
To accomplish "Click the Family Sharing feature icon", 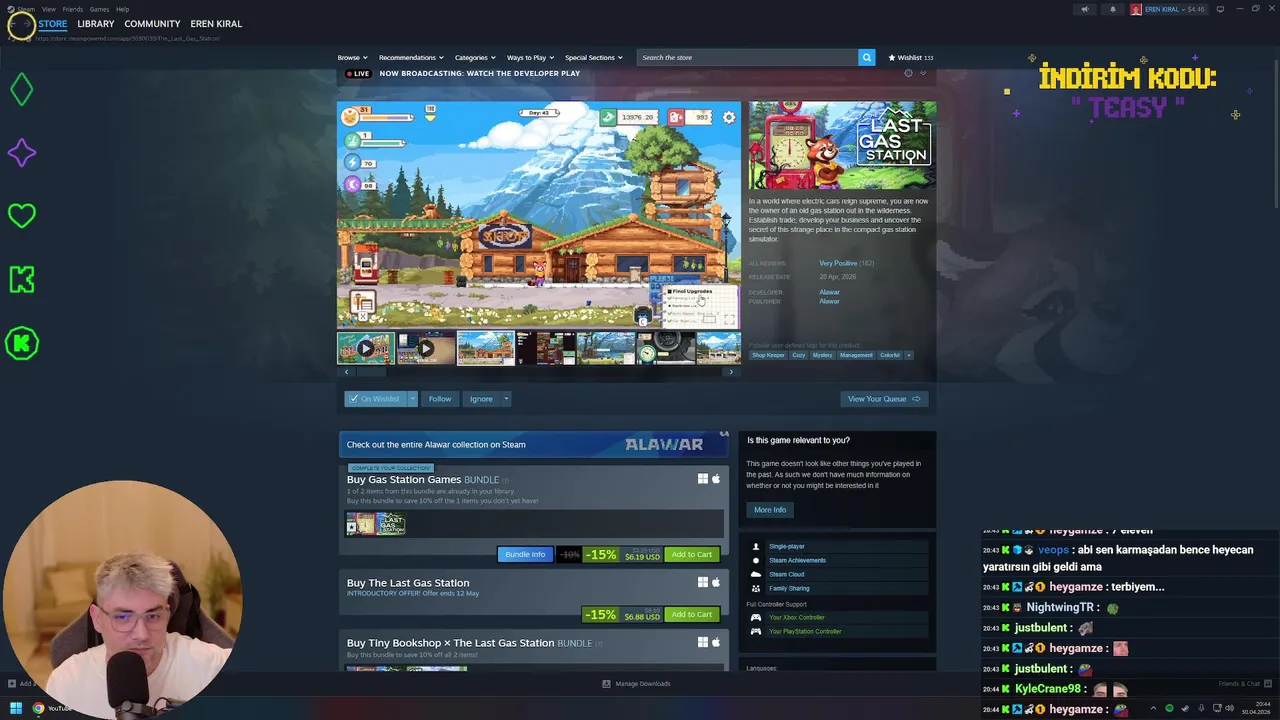I will pos(756,588).
